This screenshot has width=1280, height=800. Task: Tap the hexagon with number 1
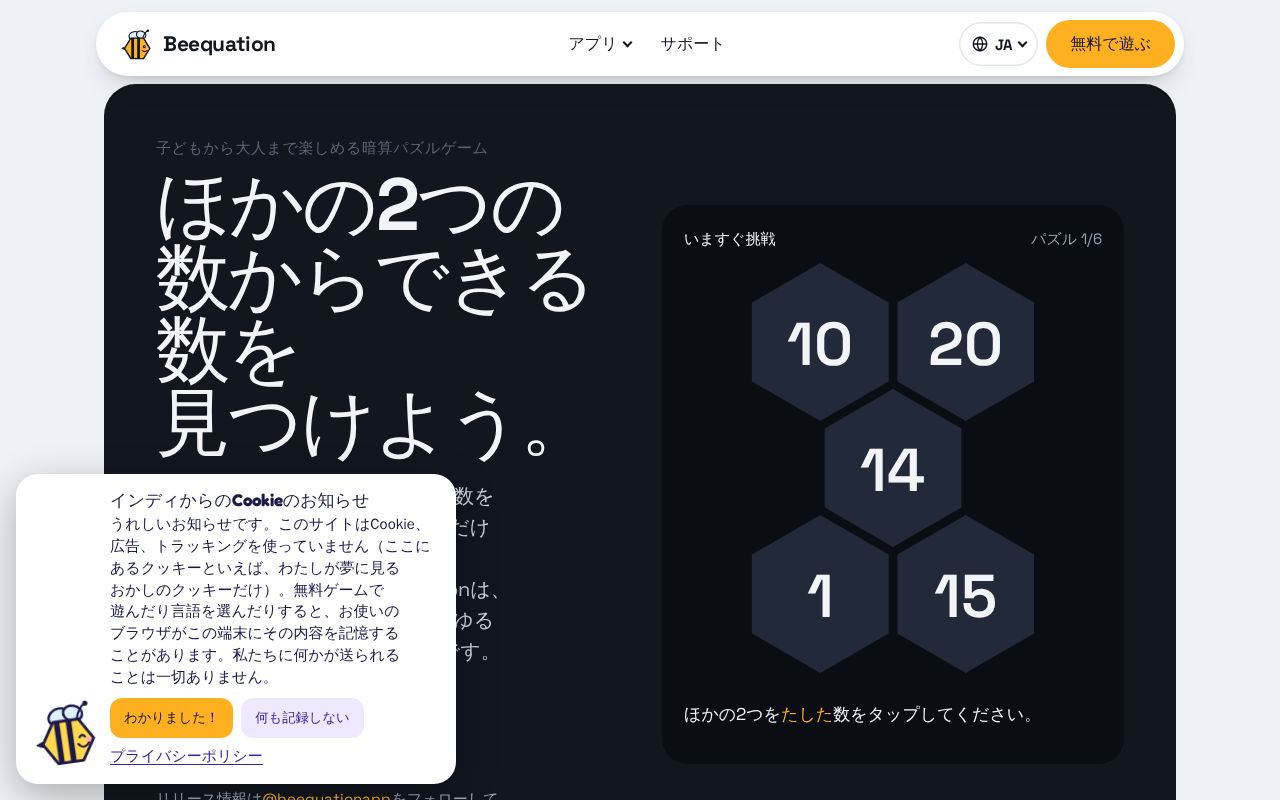click(820, 594)
